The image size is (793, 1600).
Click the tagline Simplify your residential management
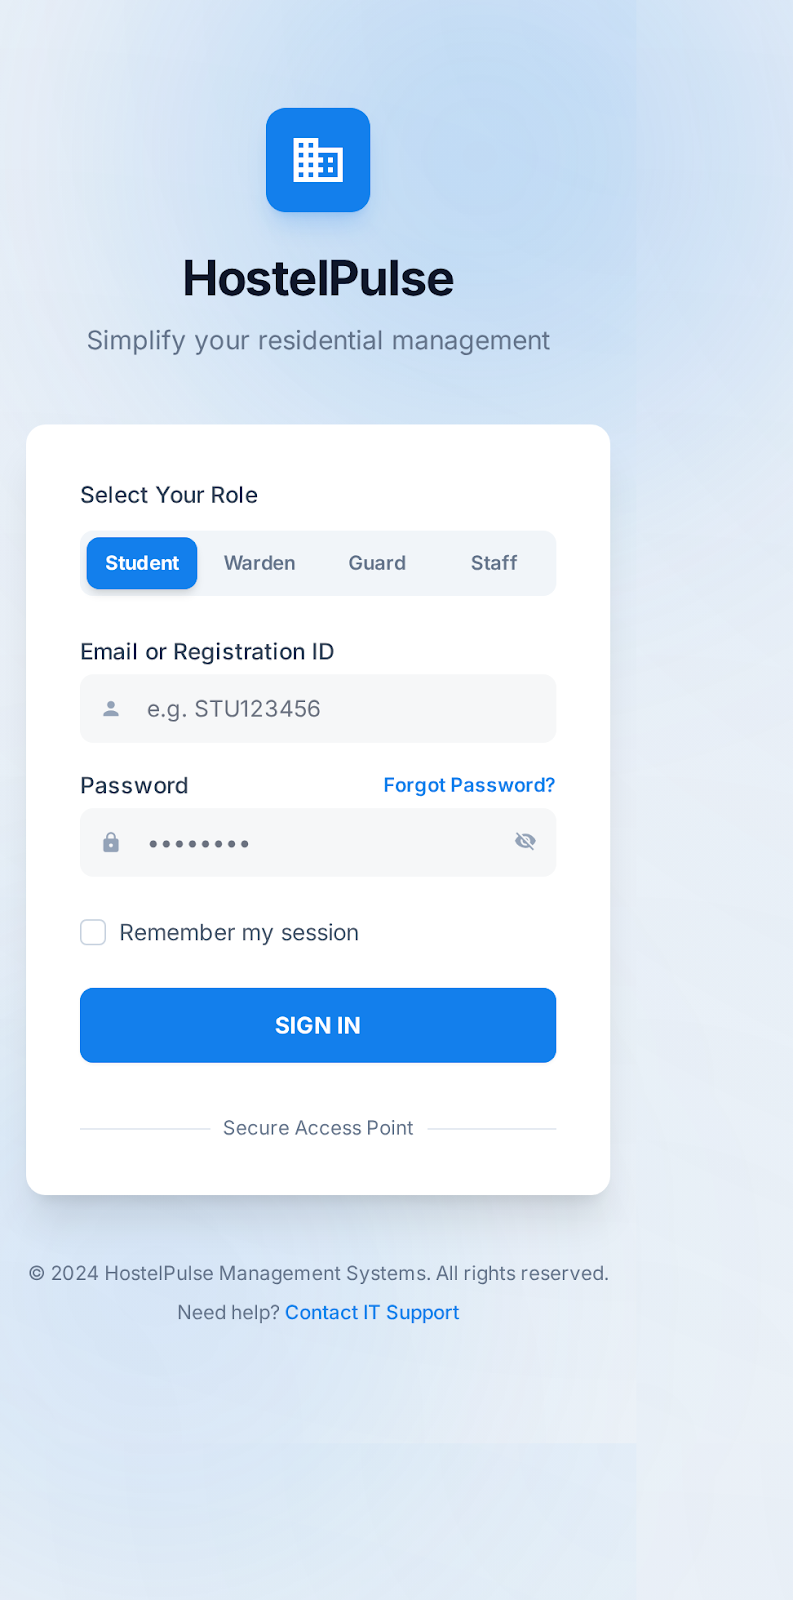318,340
